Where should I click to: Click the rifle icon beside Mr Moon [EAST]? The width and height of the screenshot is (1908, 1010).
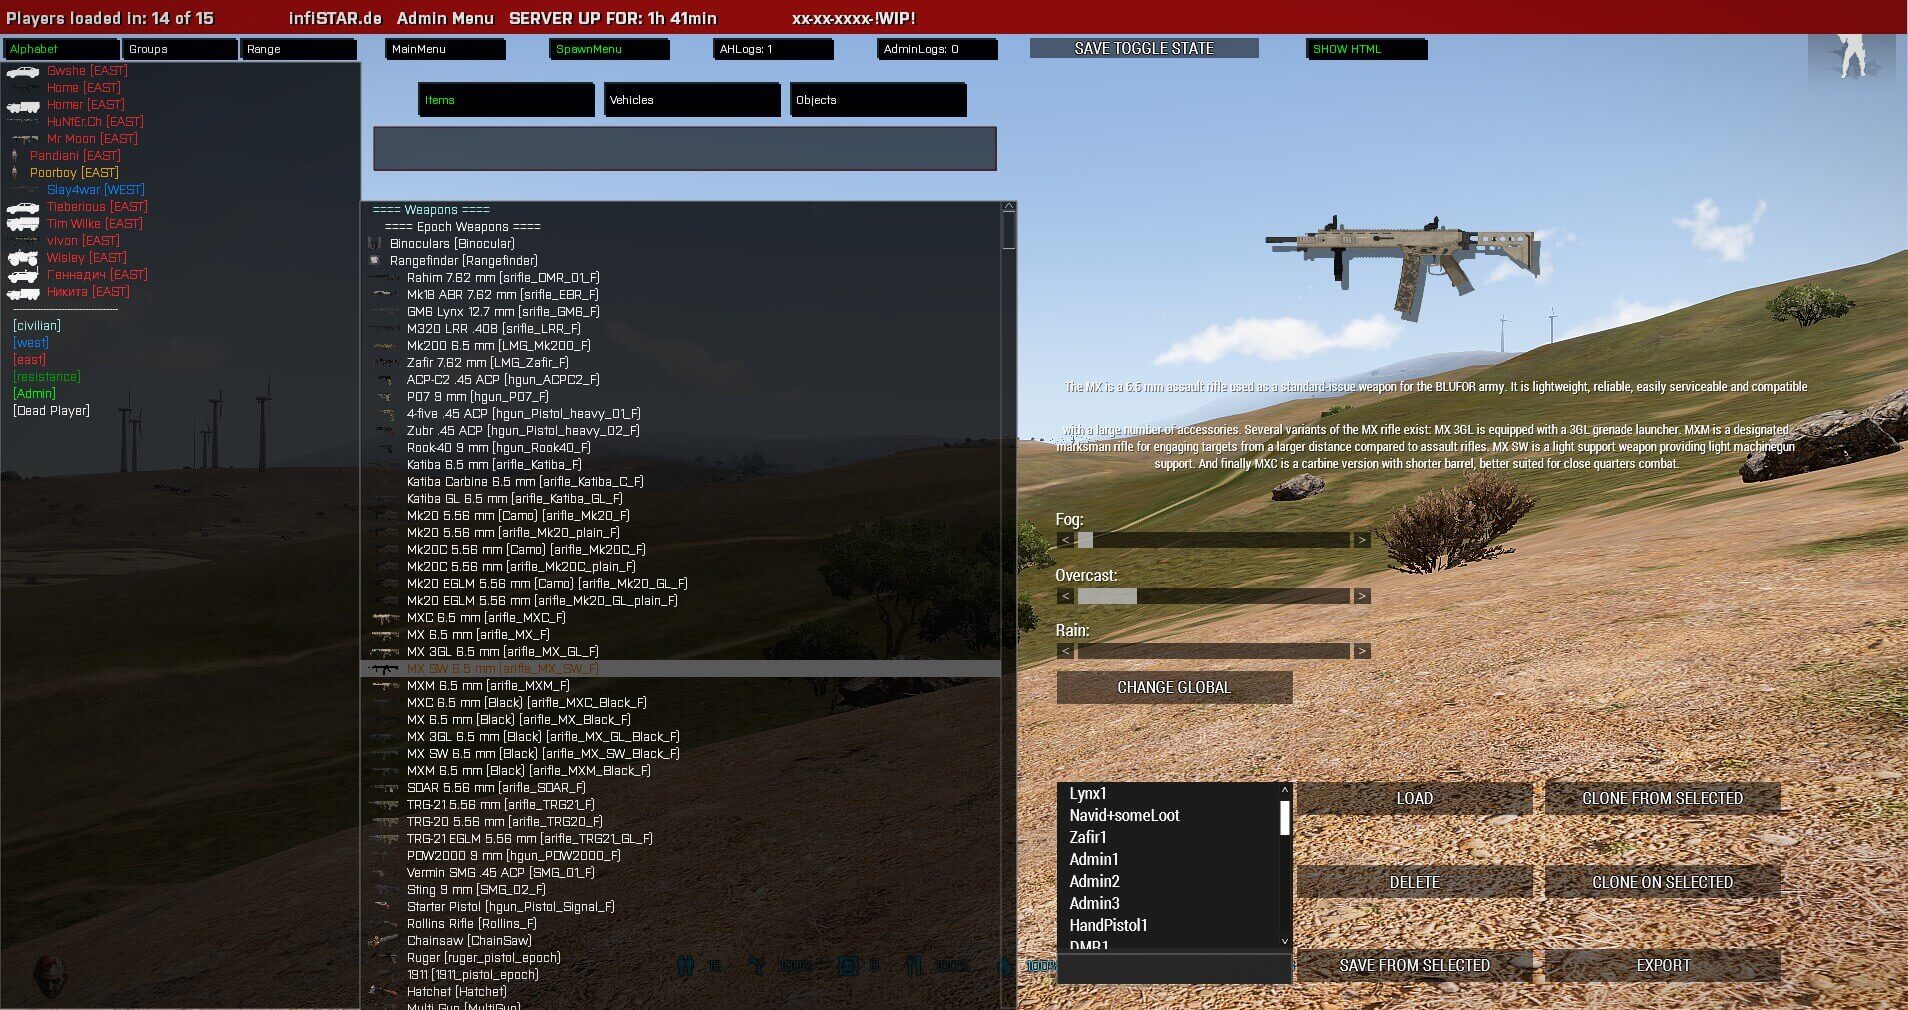[25, 139]
